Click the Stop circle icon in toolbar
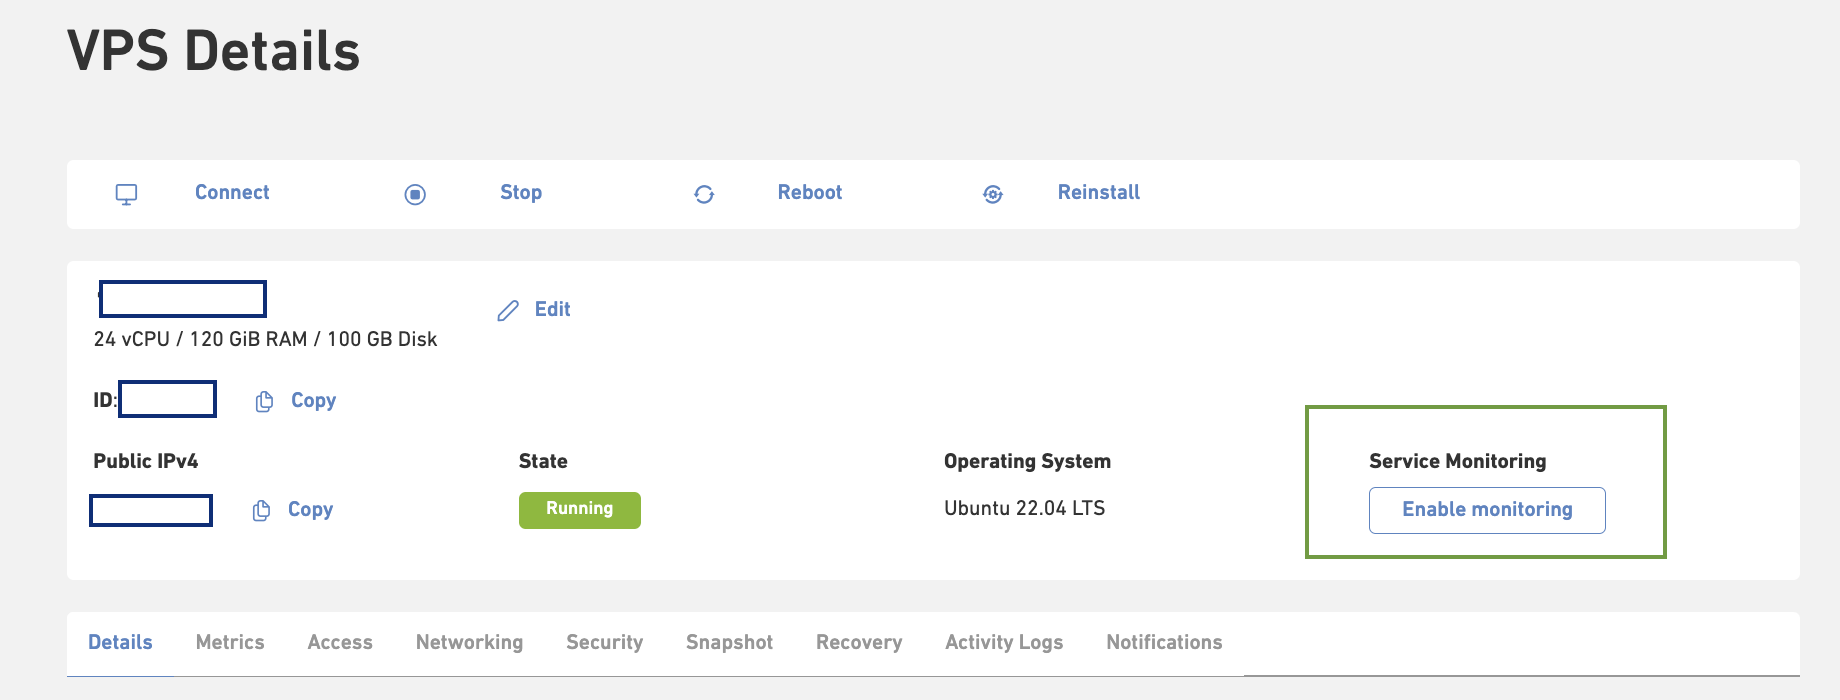 pos(416,194)
